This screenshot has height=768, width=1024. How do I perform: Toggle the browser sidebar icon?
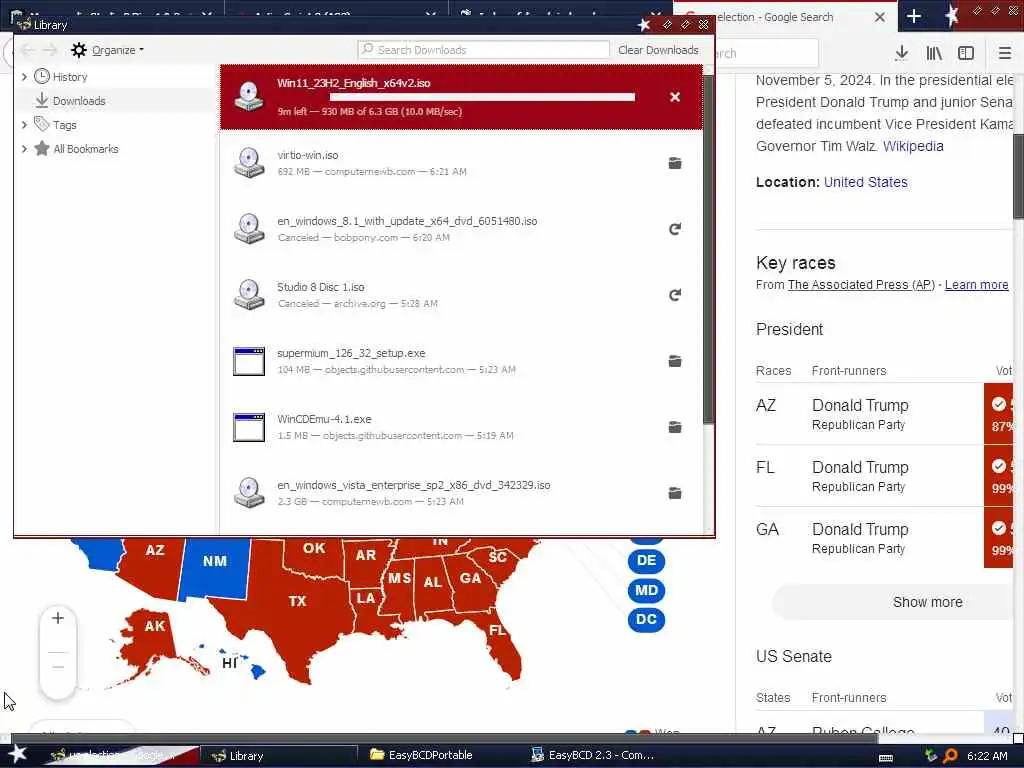tap(966, 53)
